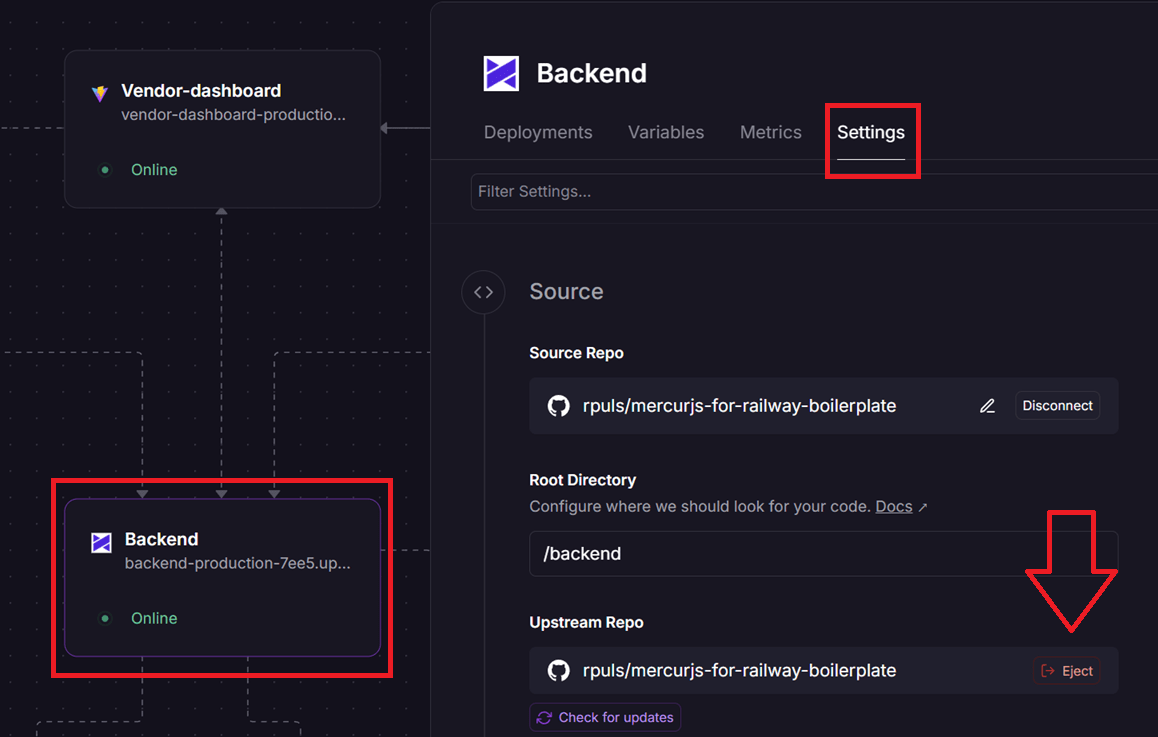The image size is (1158, 737).
Task: Click the green Online status dot on Backend
Action: tap(105, 618)
